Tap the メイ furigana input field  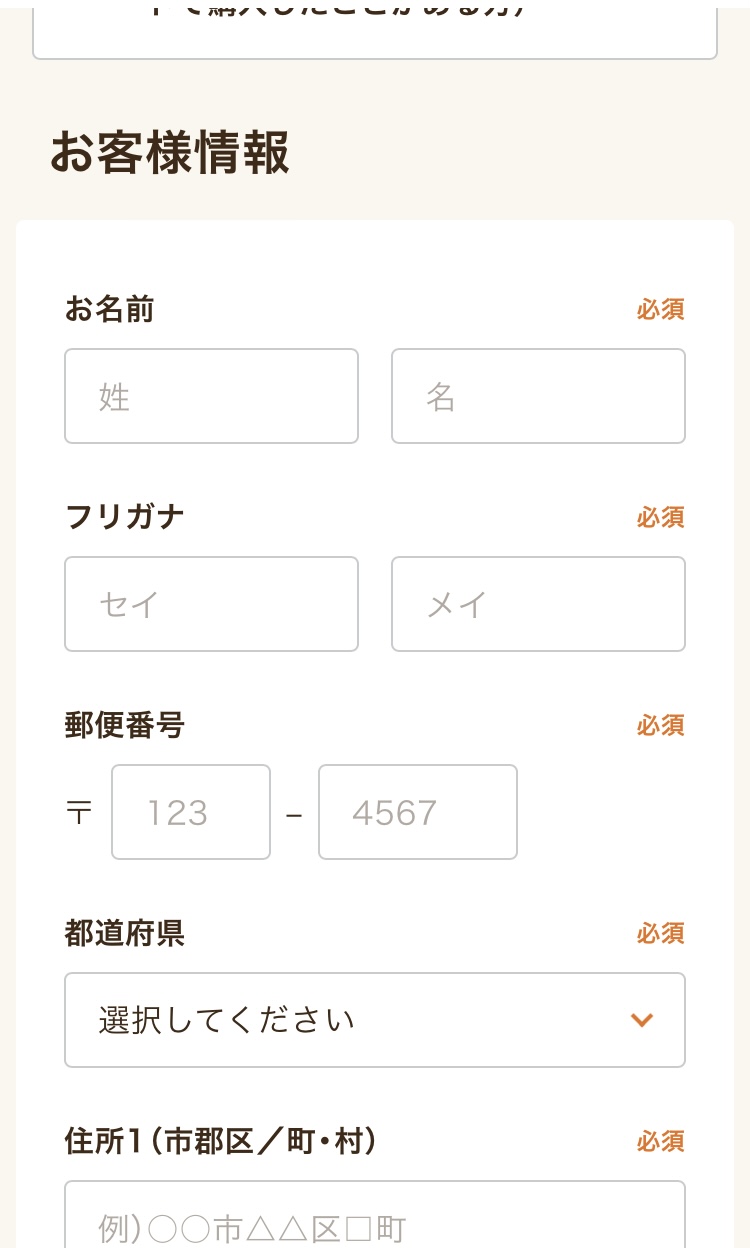(538, 604)
